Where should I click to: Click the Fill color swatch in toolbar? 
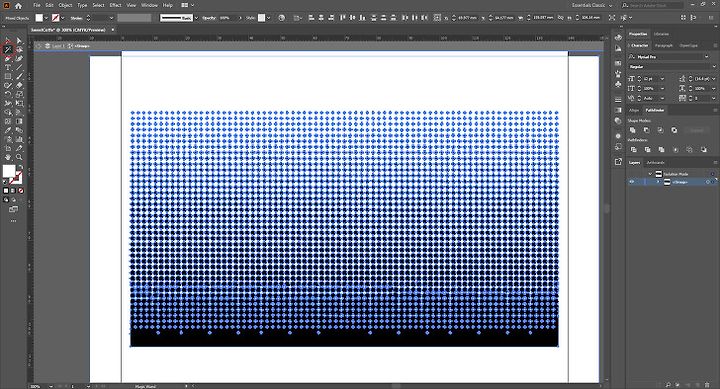coord(9,171)
